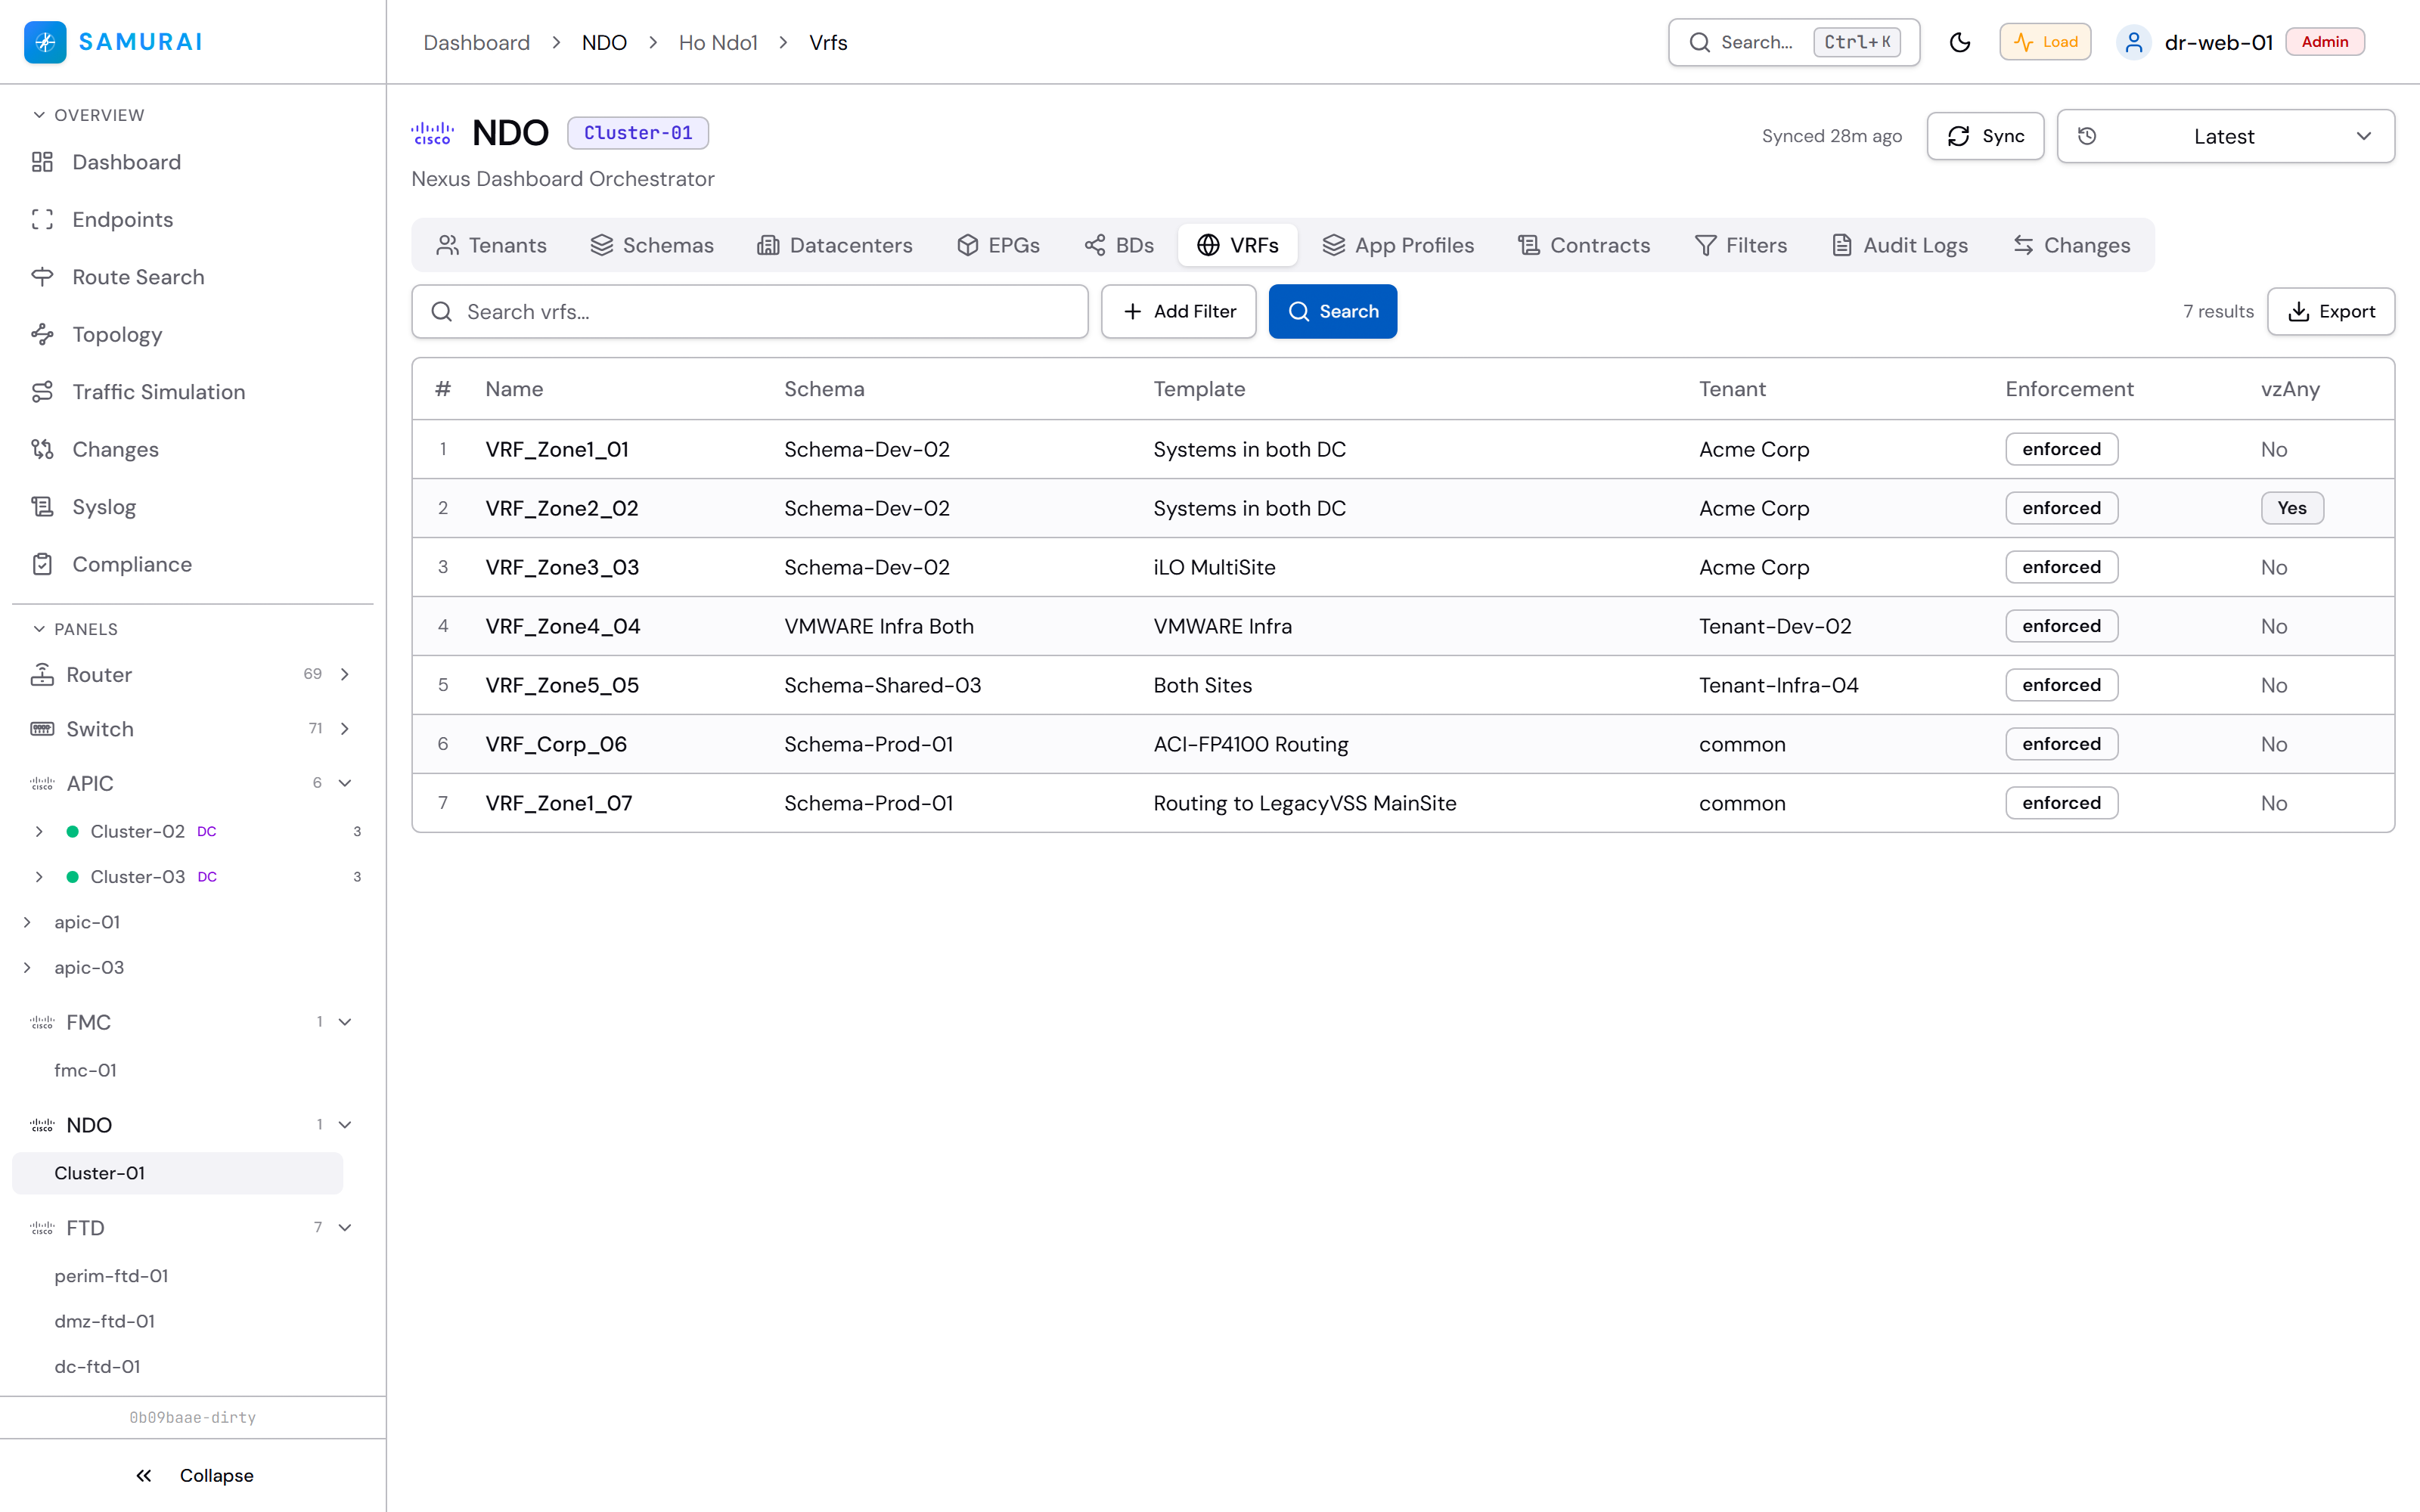The width and height of the screenshot is (2420, 1512).
Task: Click the FMC Cisco icon
Action: pyautogui.click(x=42, y=1022)
